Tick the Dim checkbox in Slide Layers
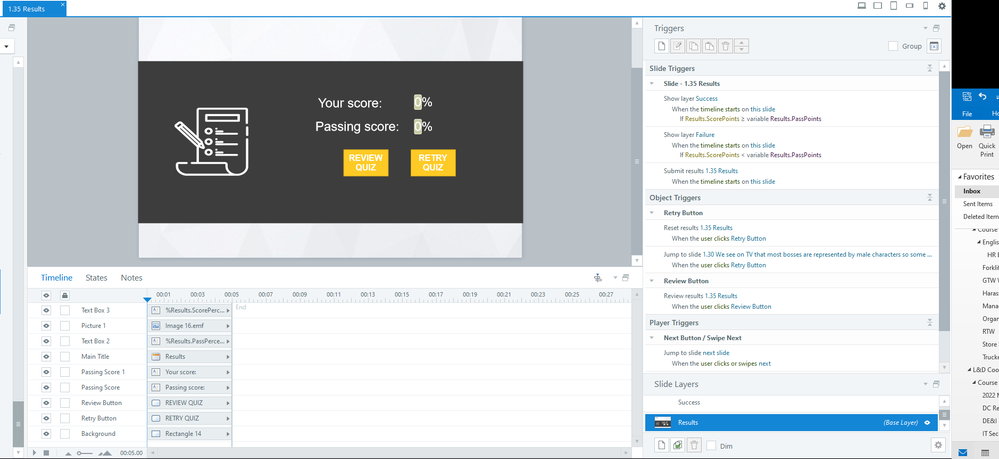Viewport: 999px width, 459px height. [712, 446]
